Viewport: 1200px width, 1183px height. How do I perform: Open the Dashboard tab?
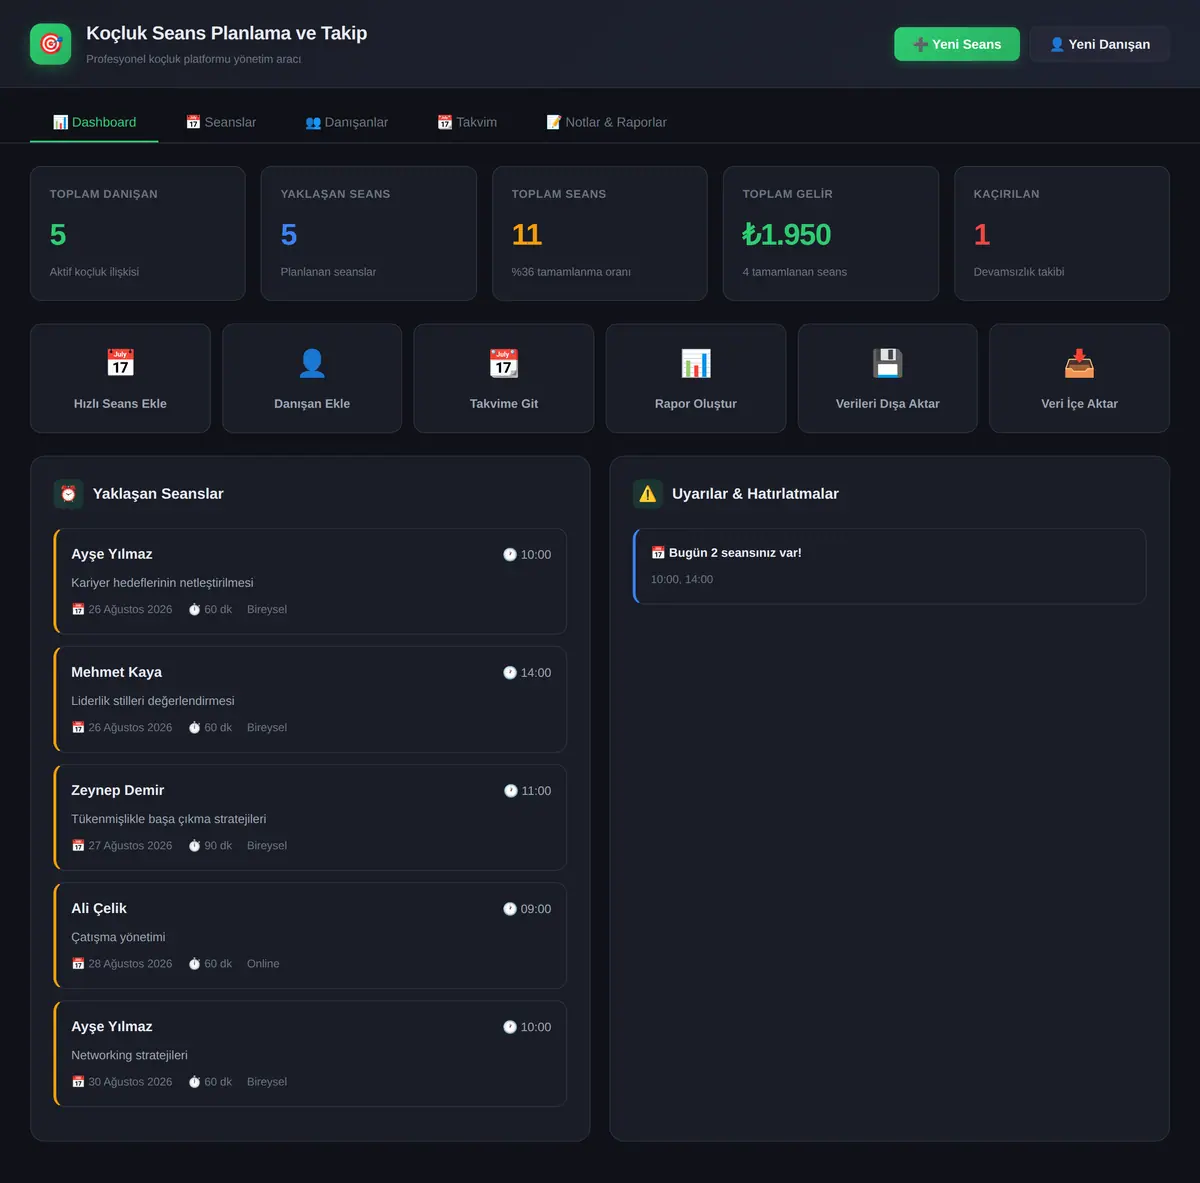pyautogui.click(x=94, y=122)
